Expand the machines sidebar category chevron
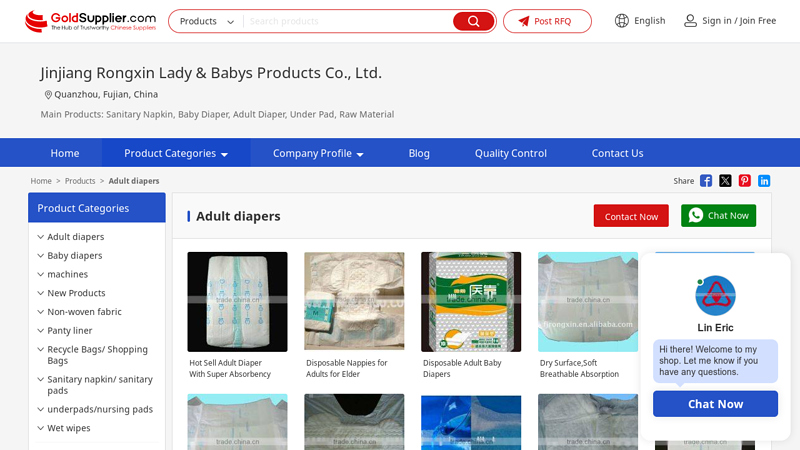Image resolution: width=800 pixels, height=450 pixels. (40, 274)
